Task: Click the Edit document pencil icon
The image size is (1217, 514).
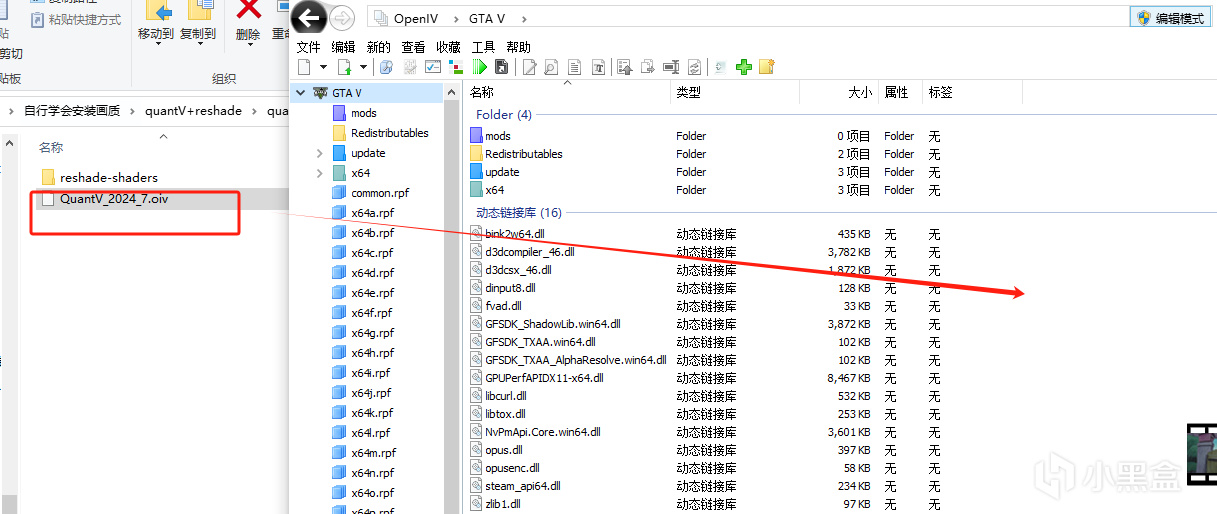Action: (529, 67)
